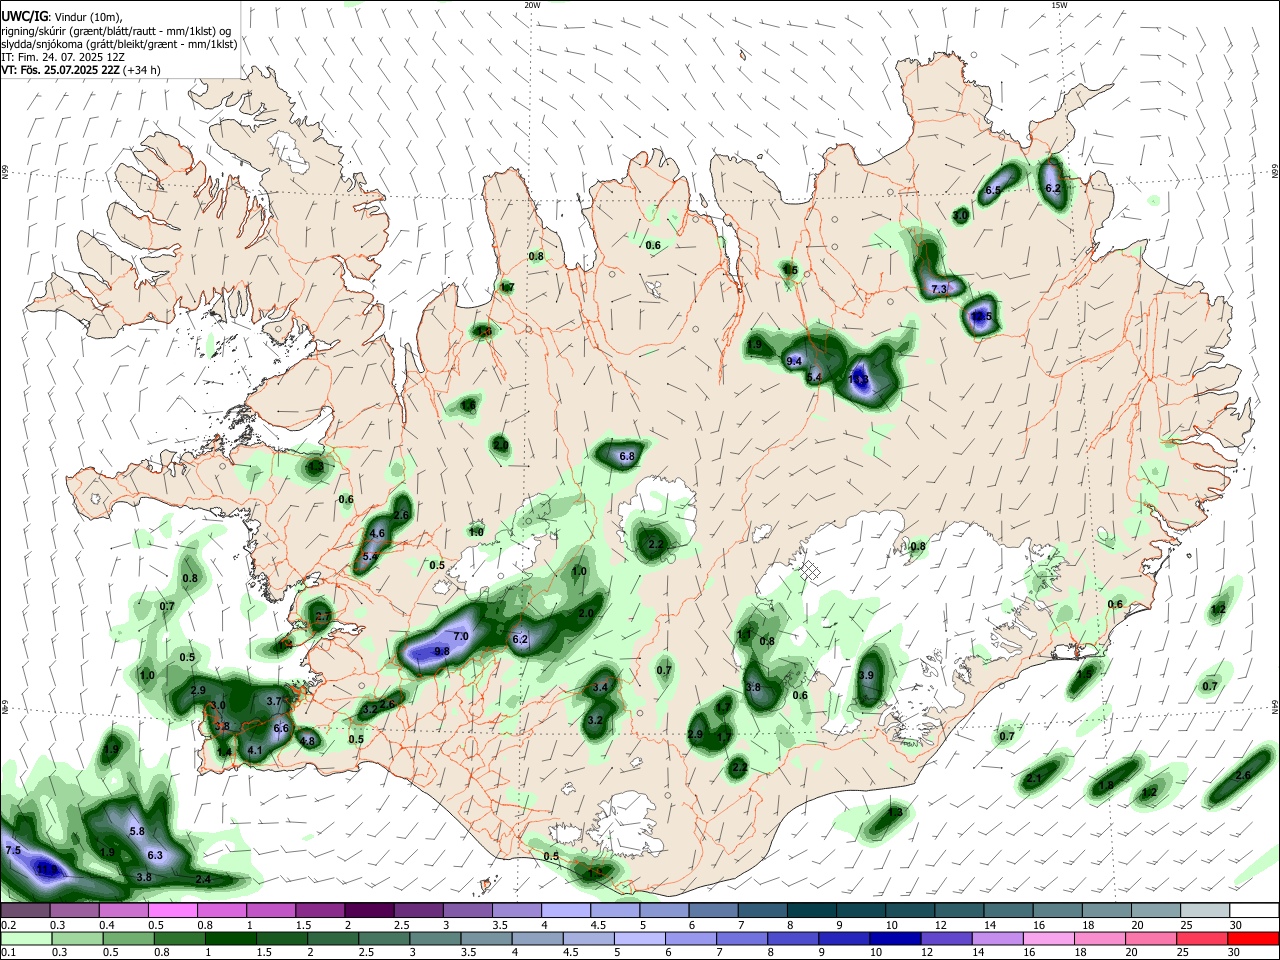Image resolution: width=1280 pixels, height=960 pixels.
Task: Select the 3.7 precipitation value
Action: coord(275,701)
